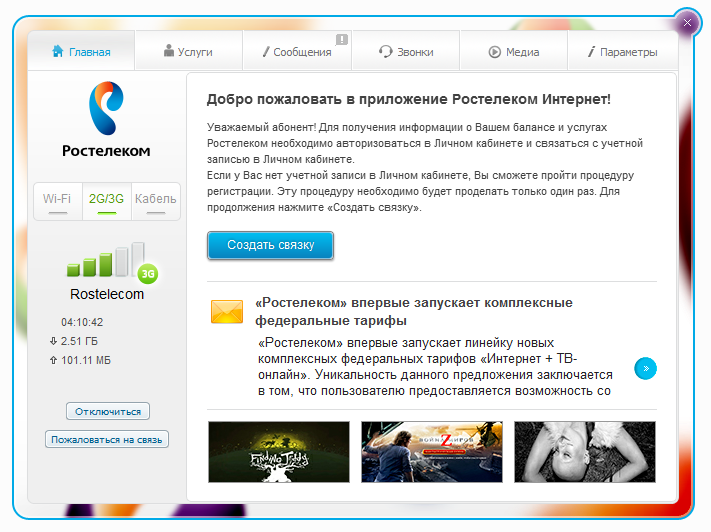Close the application window

point(687,23)
